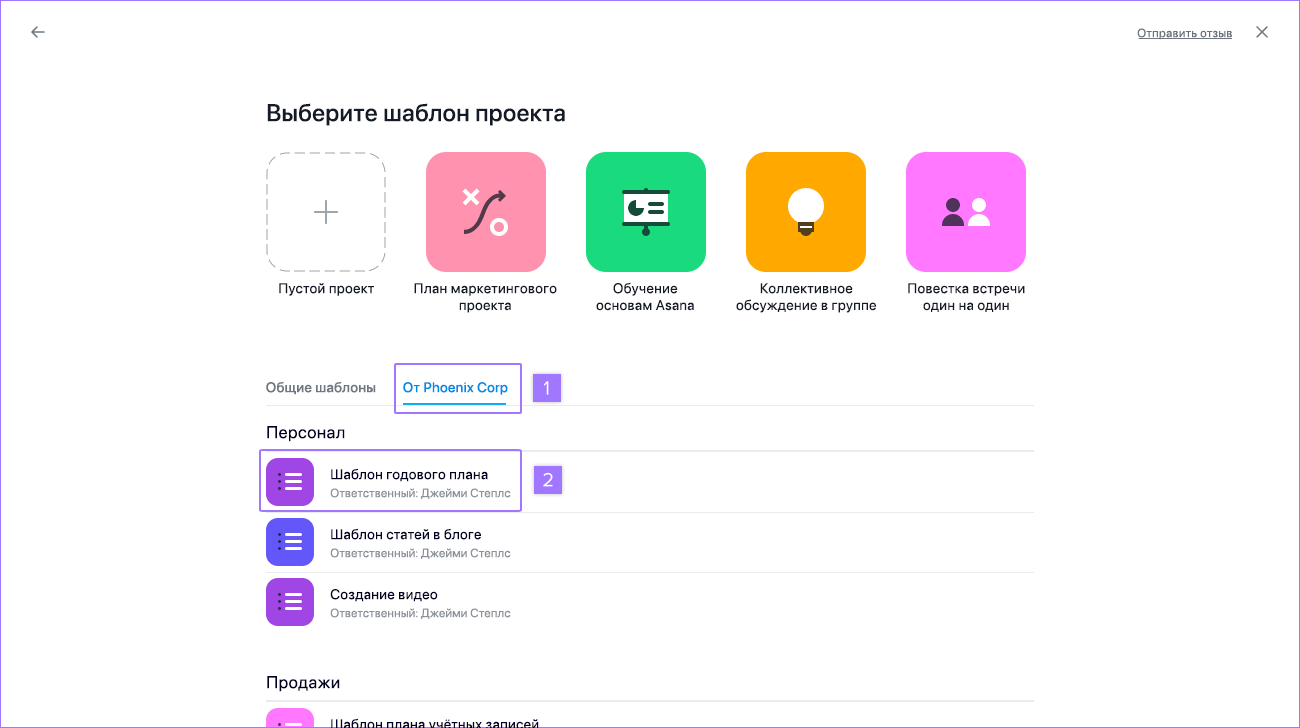
Task: Click the Шаблон годового плана list icon
Action: [290, 482]
